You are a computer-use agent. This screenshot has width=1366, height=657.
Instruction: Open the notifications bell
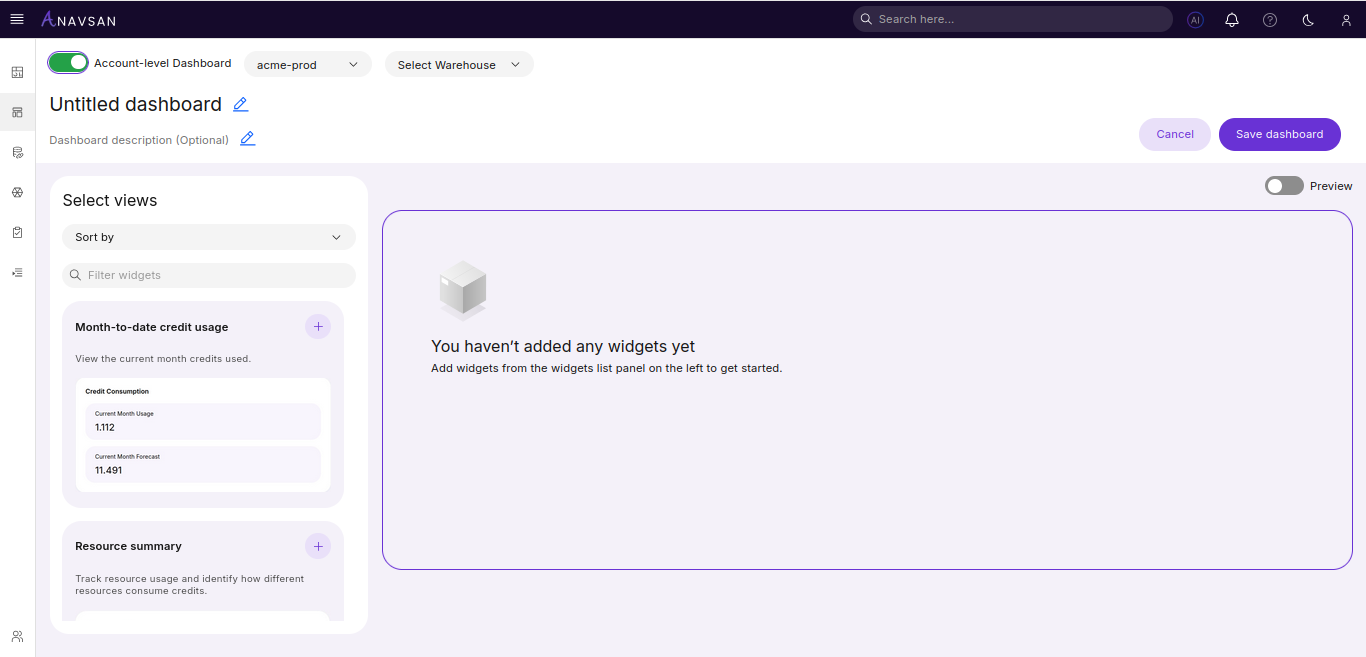pos(1232,19)
